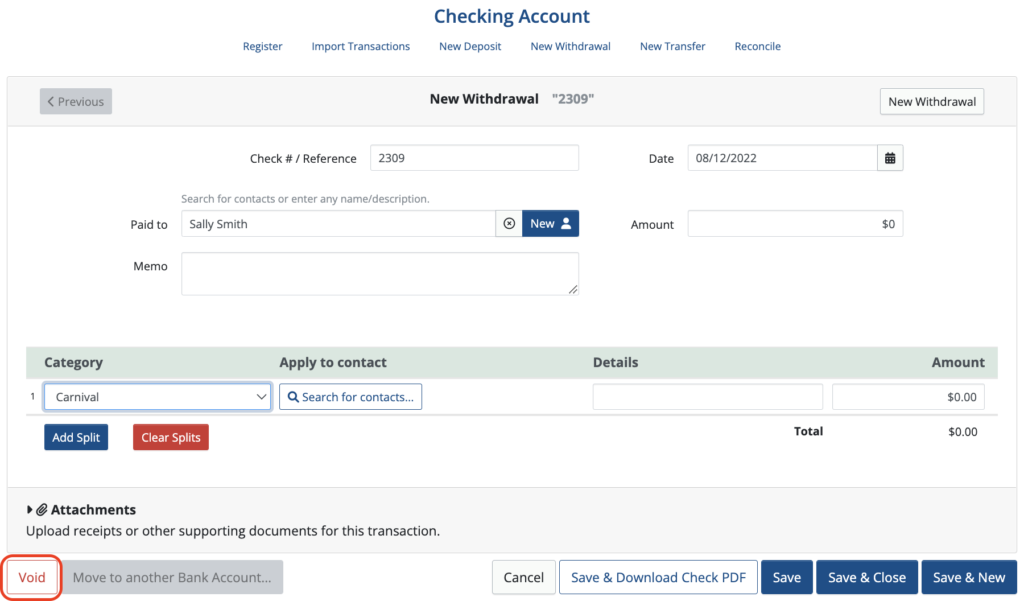Clear all splits
Screen dimensions: 1024x601
point(170,436)
